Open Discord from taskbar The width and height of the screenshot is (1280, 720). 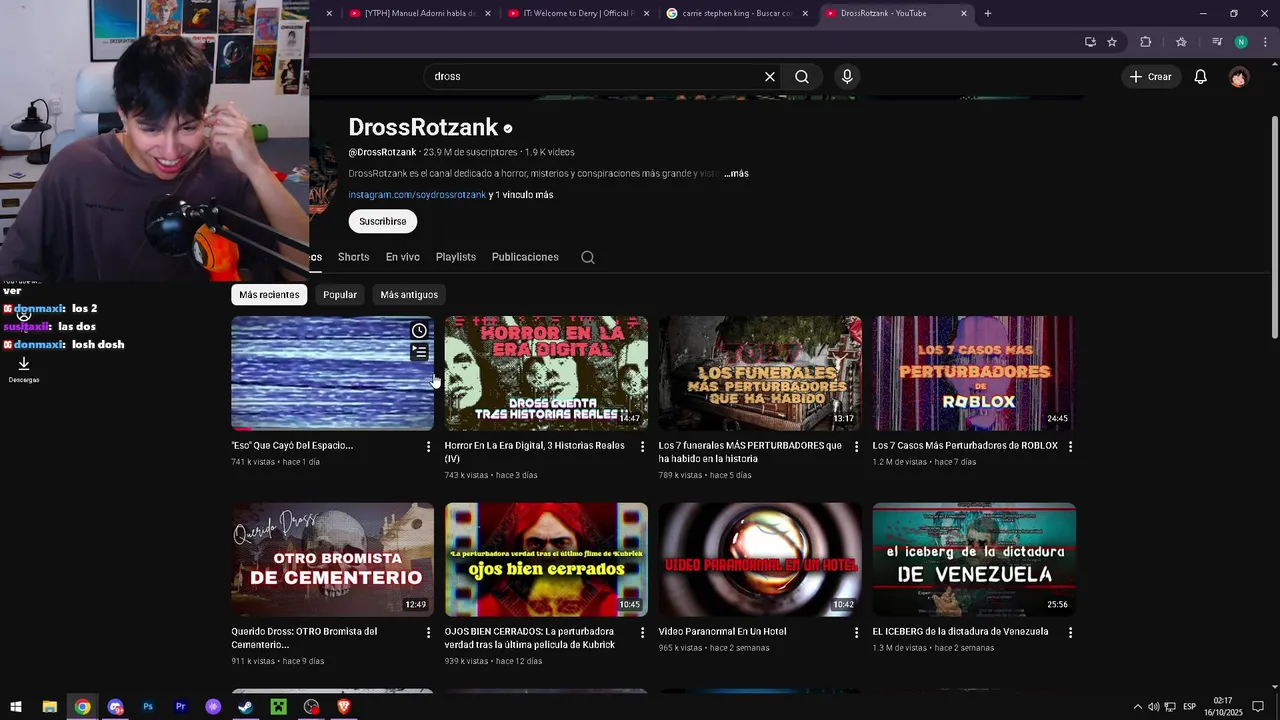pyautogui.click(x=115, y=707)
